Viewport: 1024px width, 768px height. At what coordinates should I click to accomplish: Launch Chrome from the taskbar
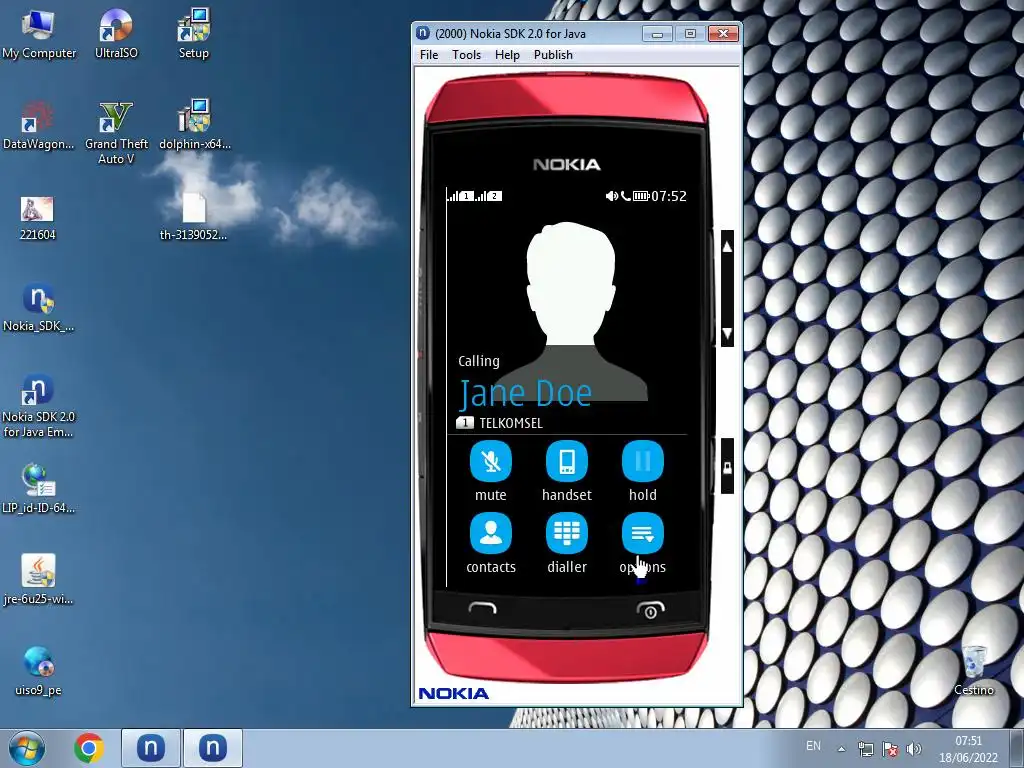89,748
